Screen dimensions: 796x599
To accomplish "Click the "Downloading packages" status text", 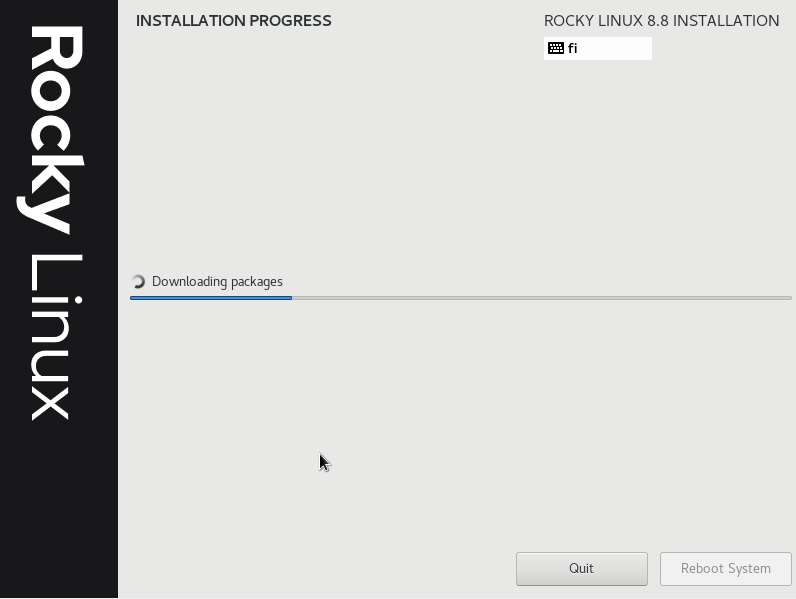I will 217,282.
